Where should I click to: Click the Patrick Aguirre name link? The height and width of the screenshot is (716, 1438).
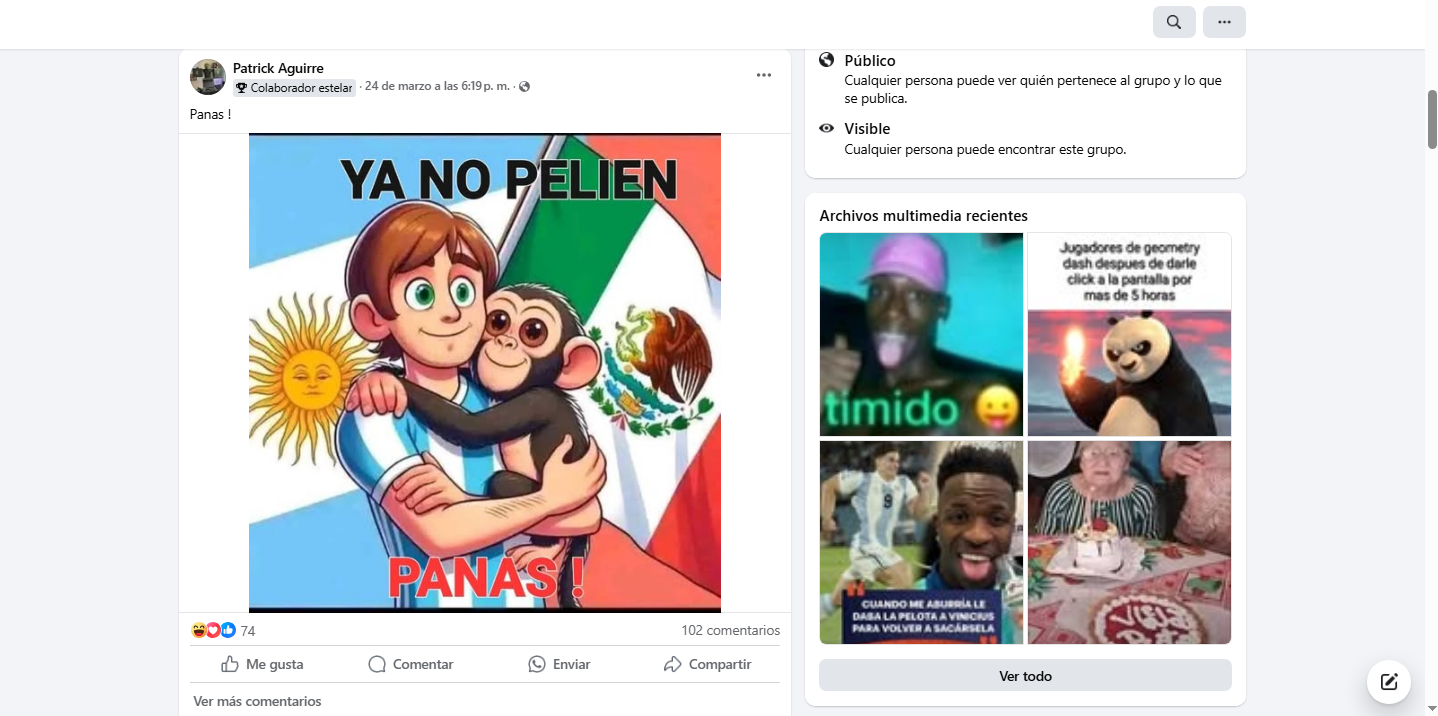click(278, 68)
